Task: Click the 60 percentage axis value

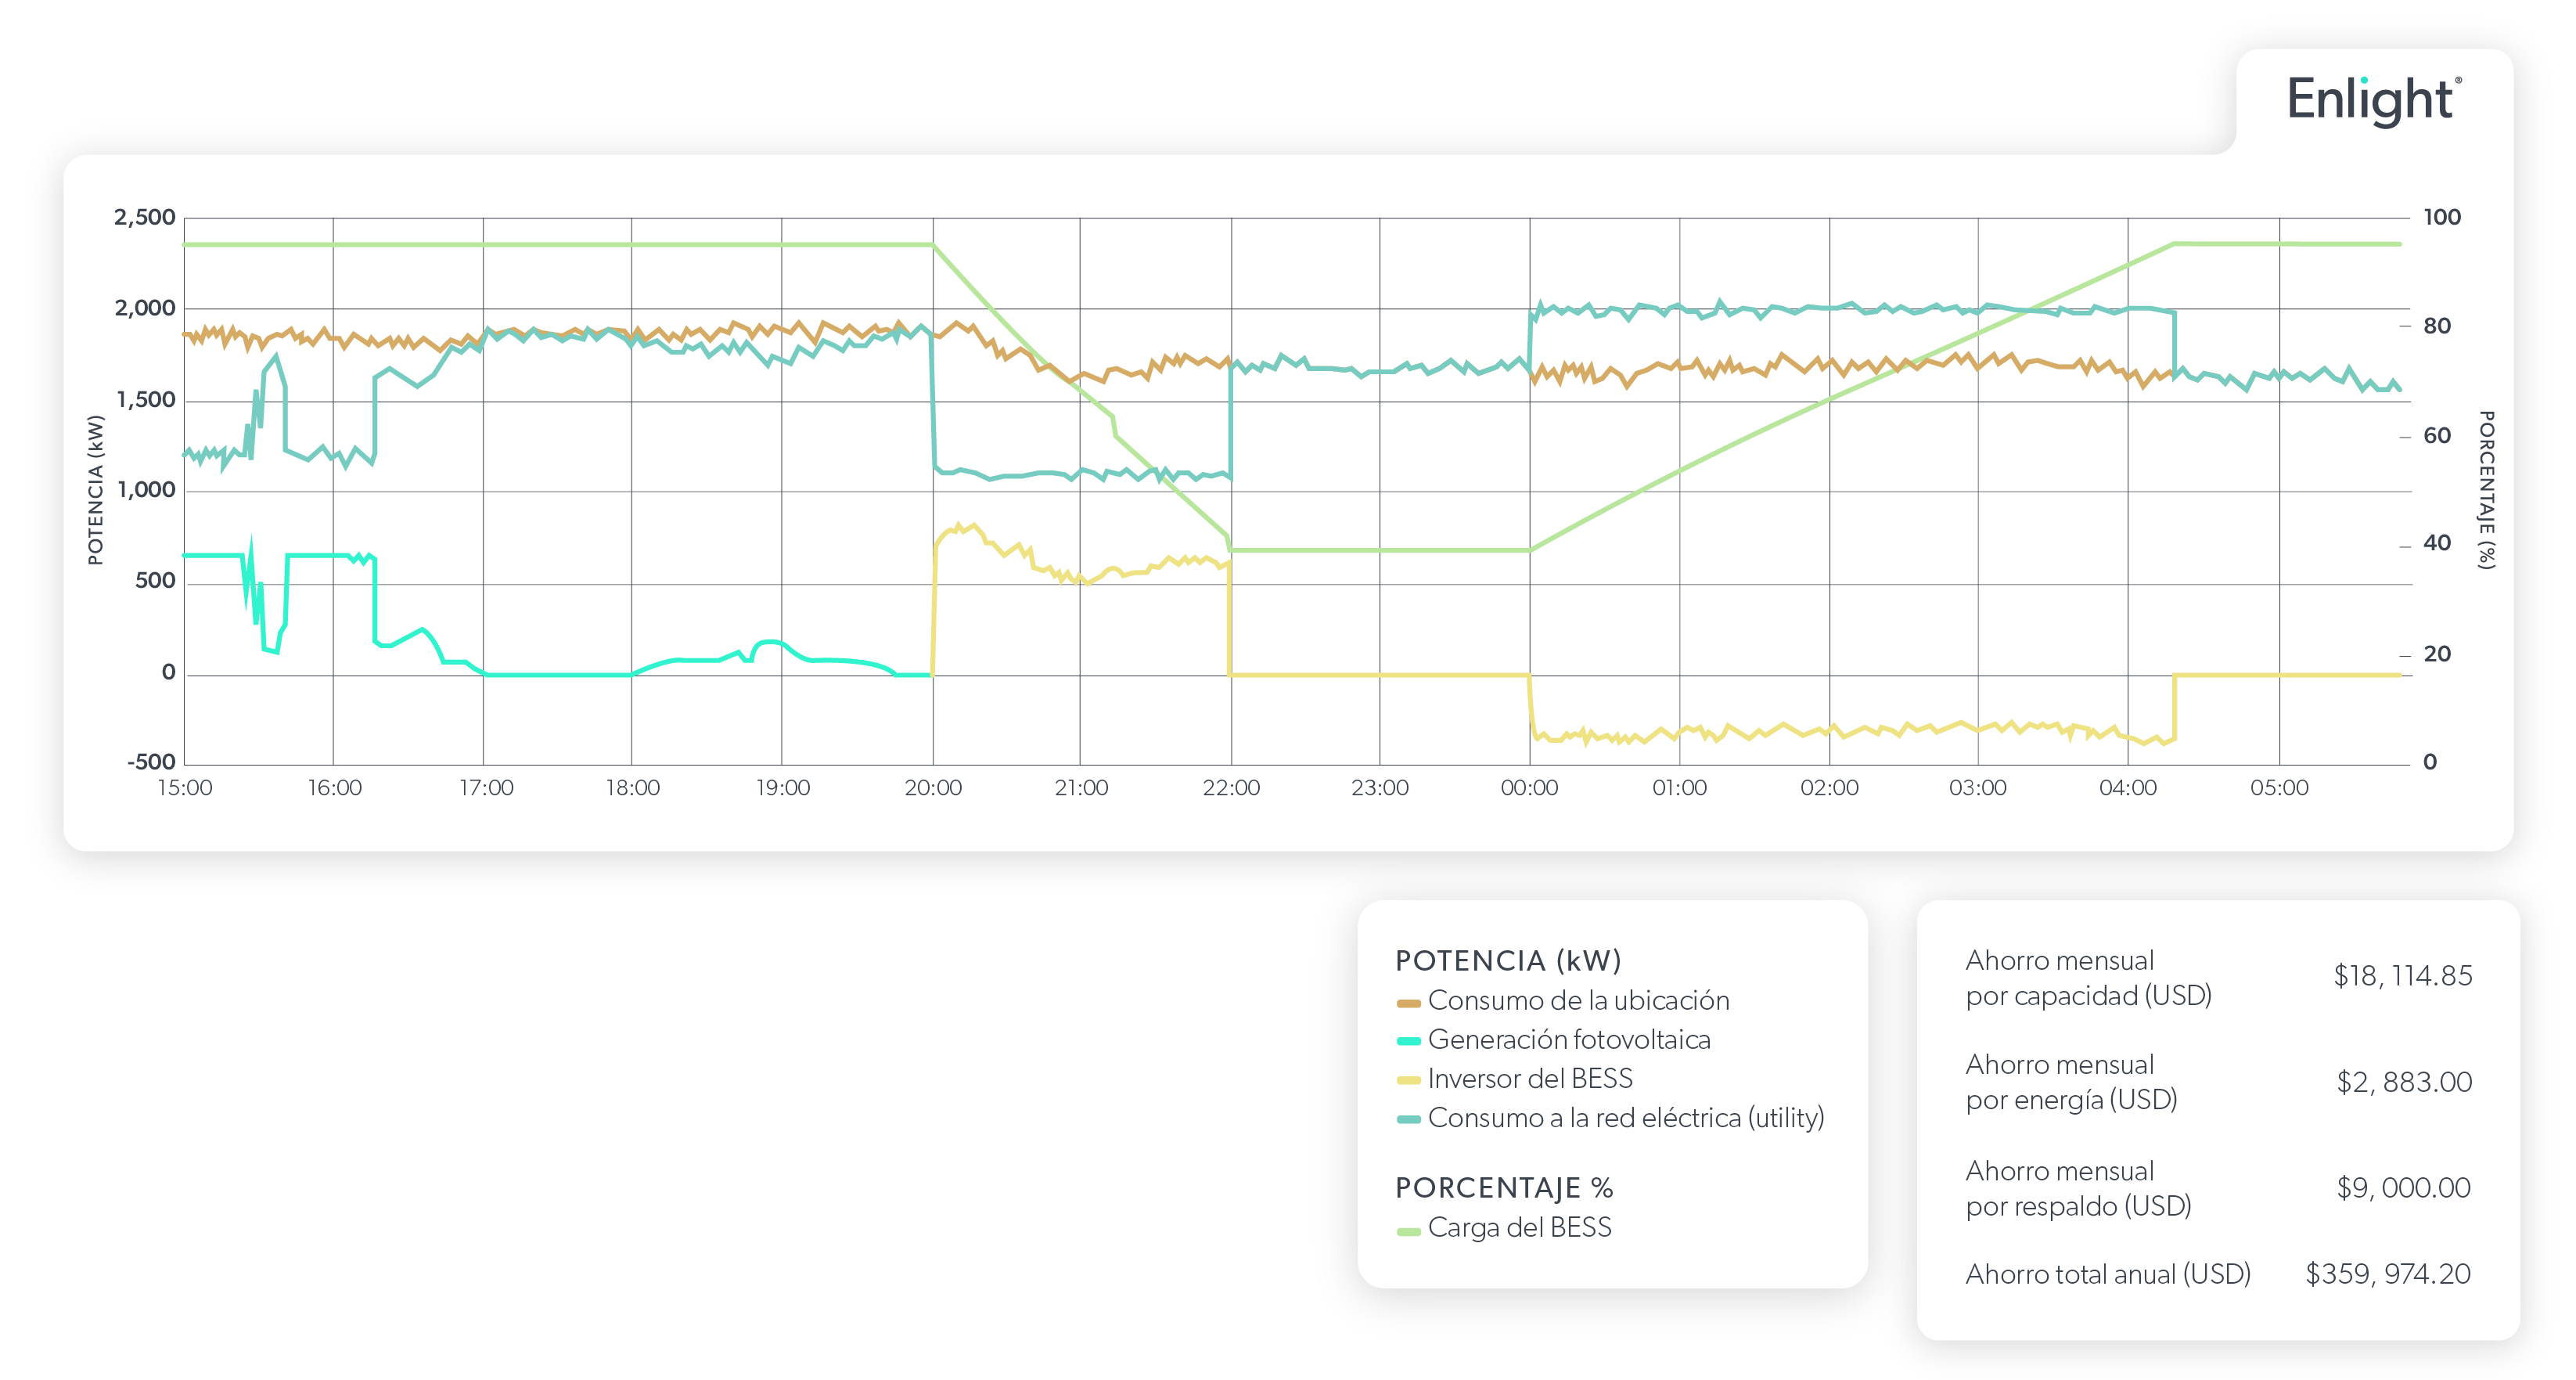Action: 2437,436
